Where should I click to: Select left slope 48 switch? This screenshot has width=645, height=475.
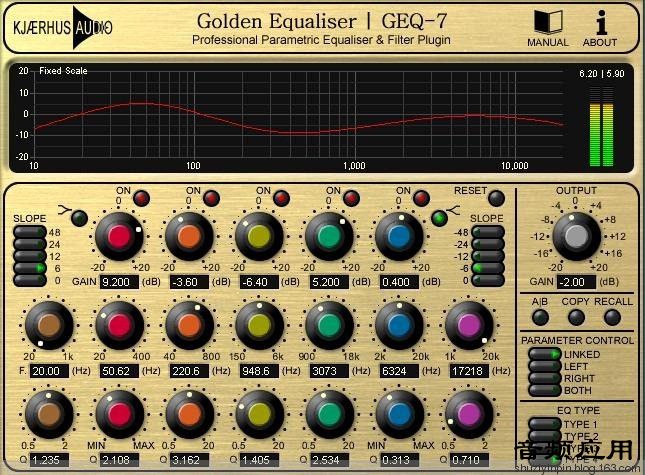(x=30, y=232)
